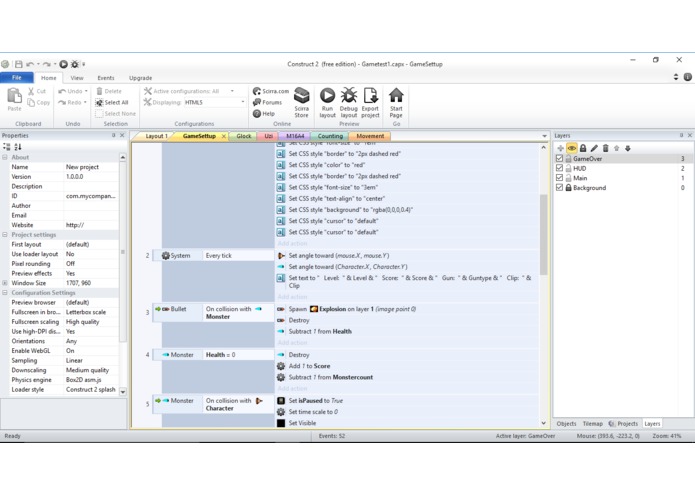
Task: Click the Run layout play icon in title bar
Action: coord(63,64)
